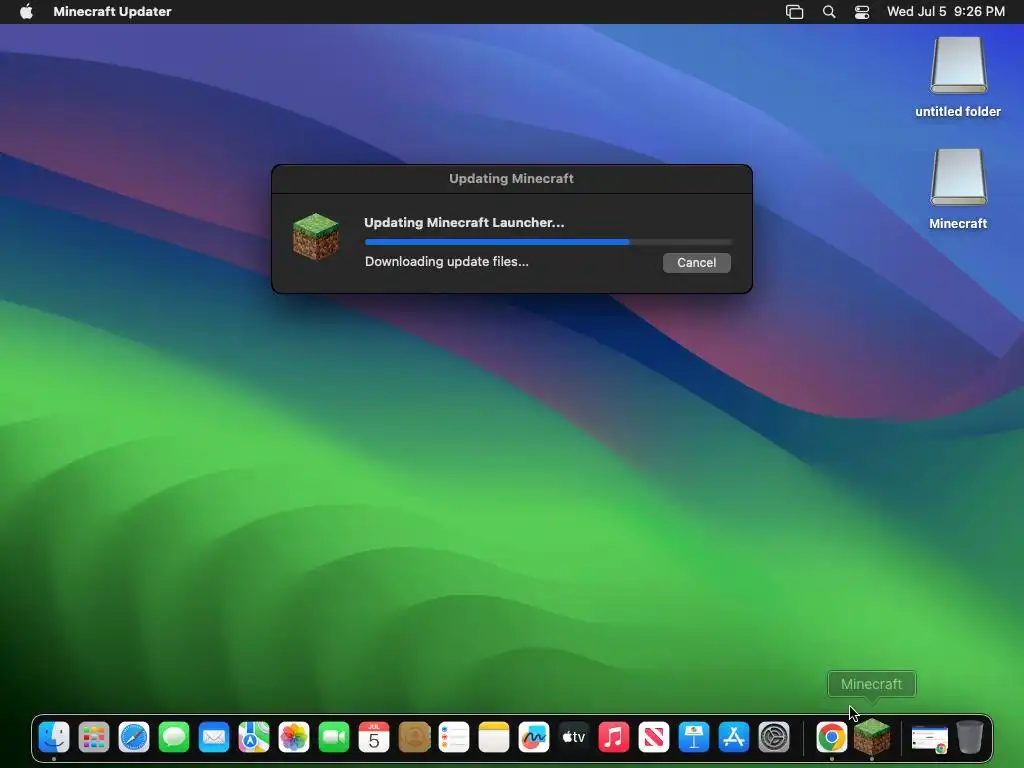The image size is (1024, 768).
Task: Open Stage Manager from the menu bar icon
Action: click(794, 12)
